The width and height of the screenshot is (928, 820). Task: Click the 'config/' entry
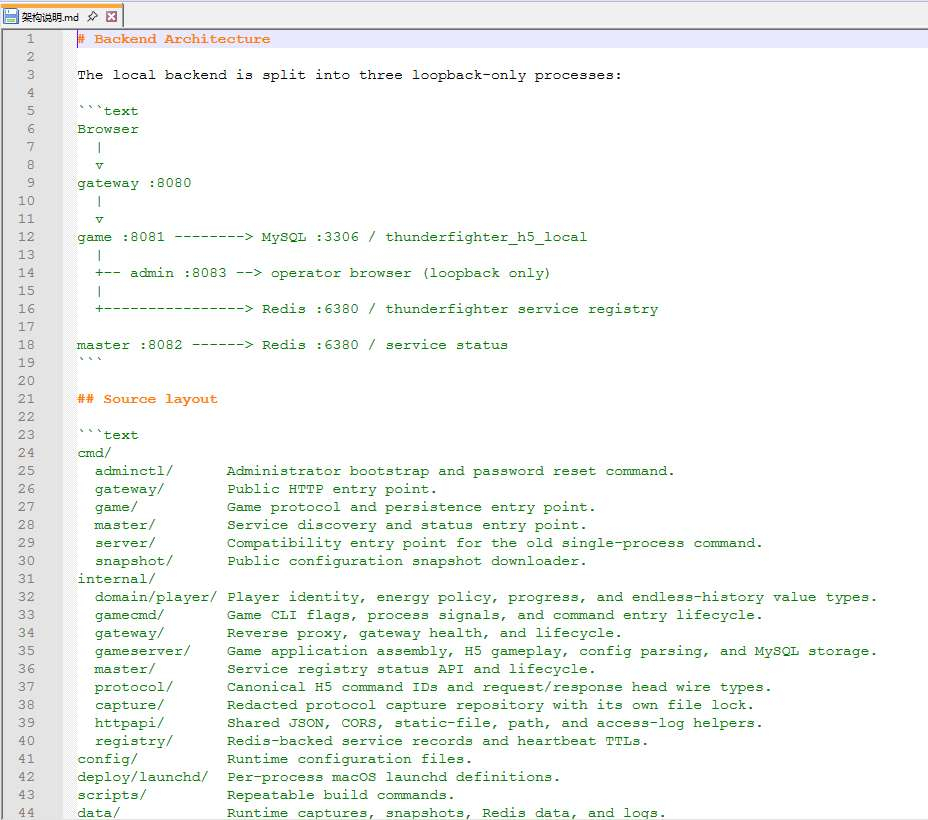(108, 759)
